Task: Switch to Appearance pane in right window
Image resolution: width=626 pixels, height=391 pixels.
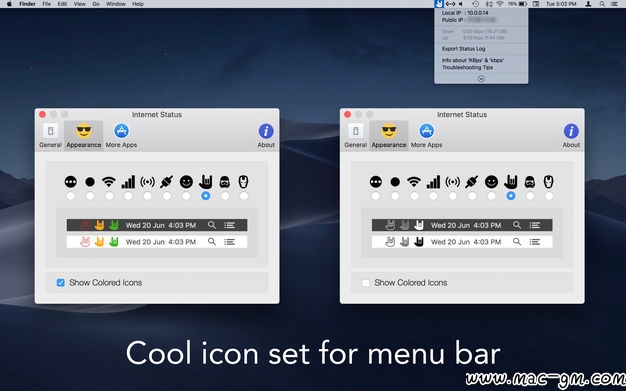Action: pyautogui.click(x=388, y=136)
